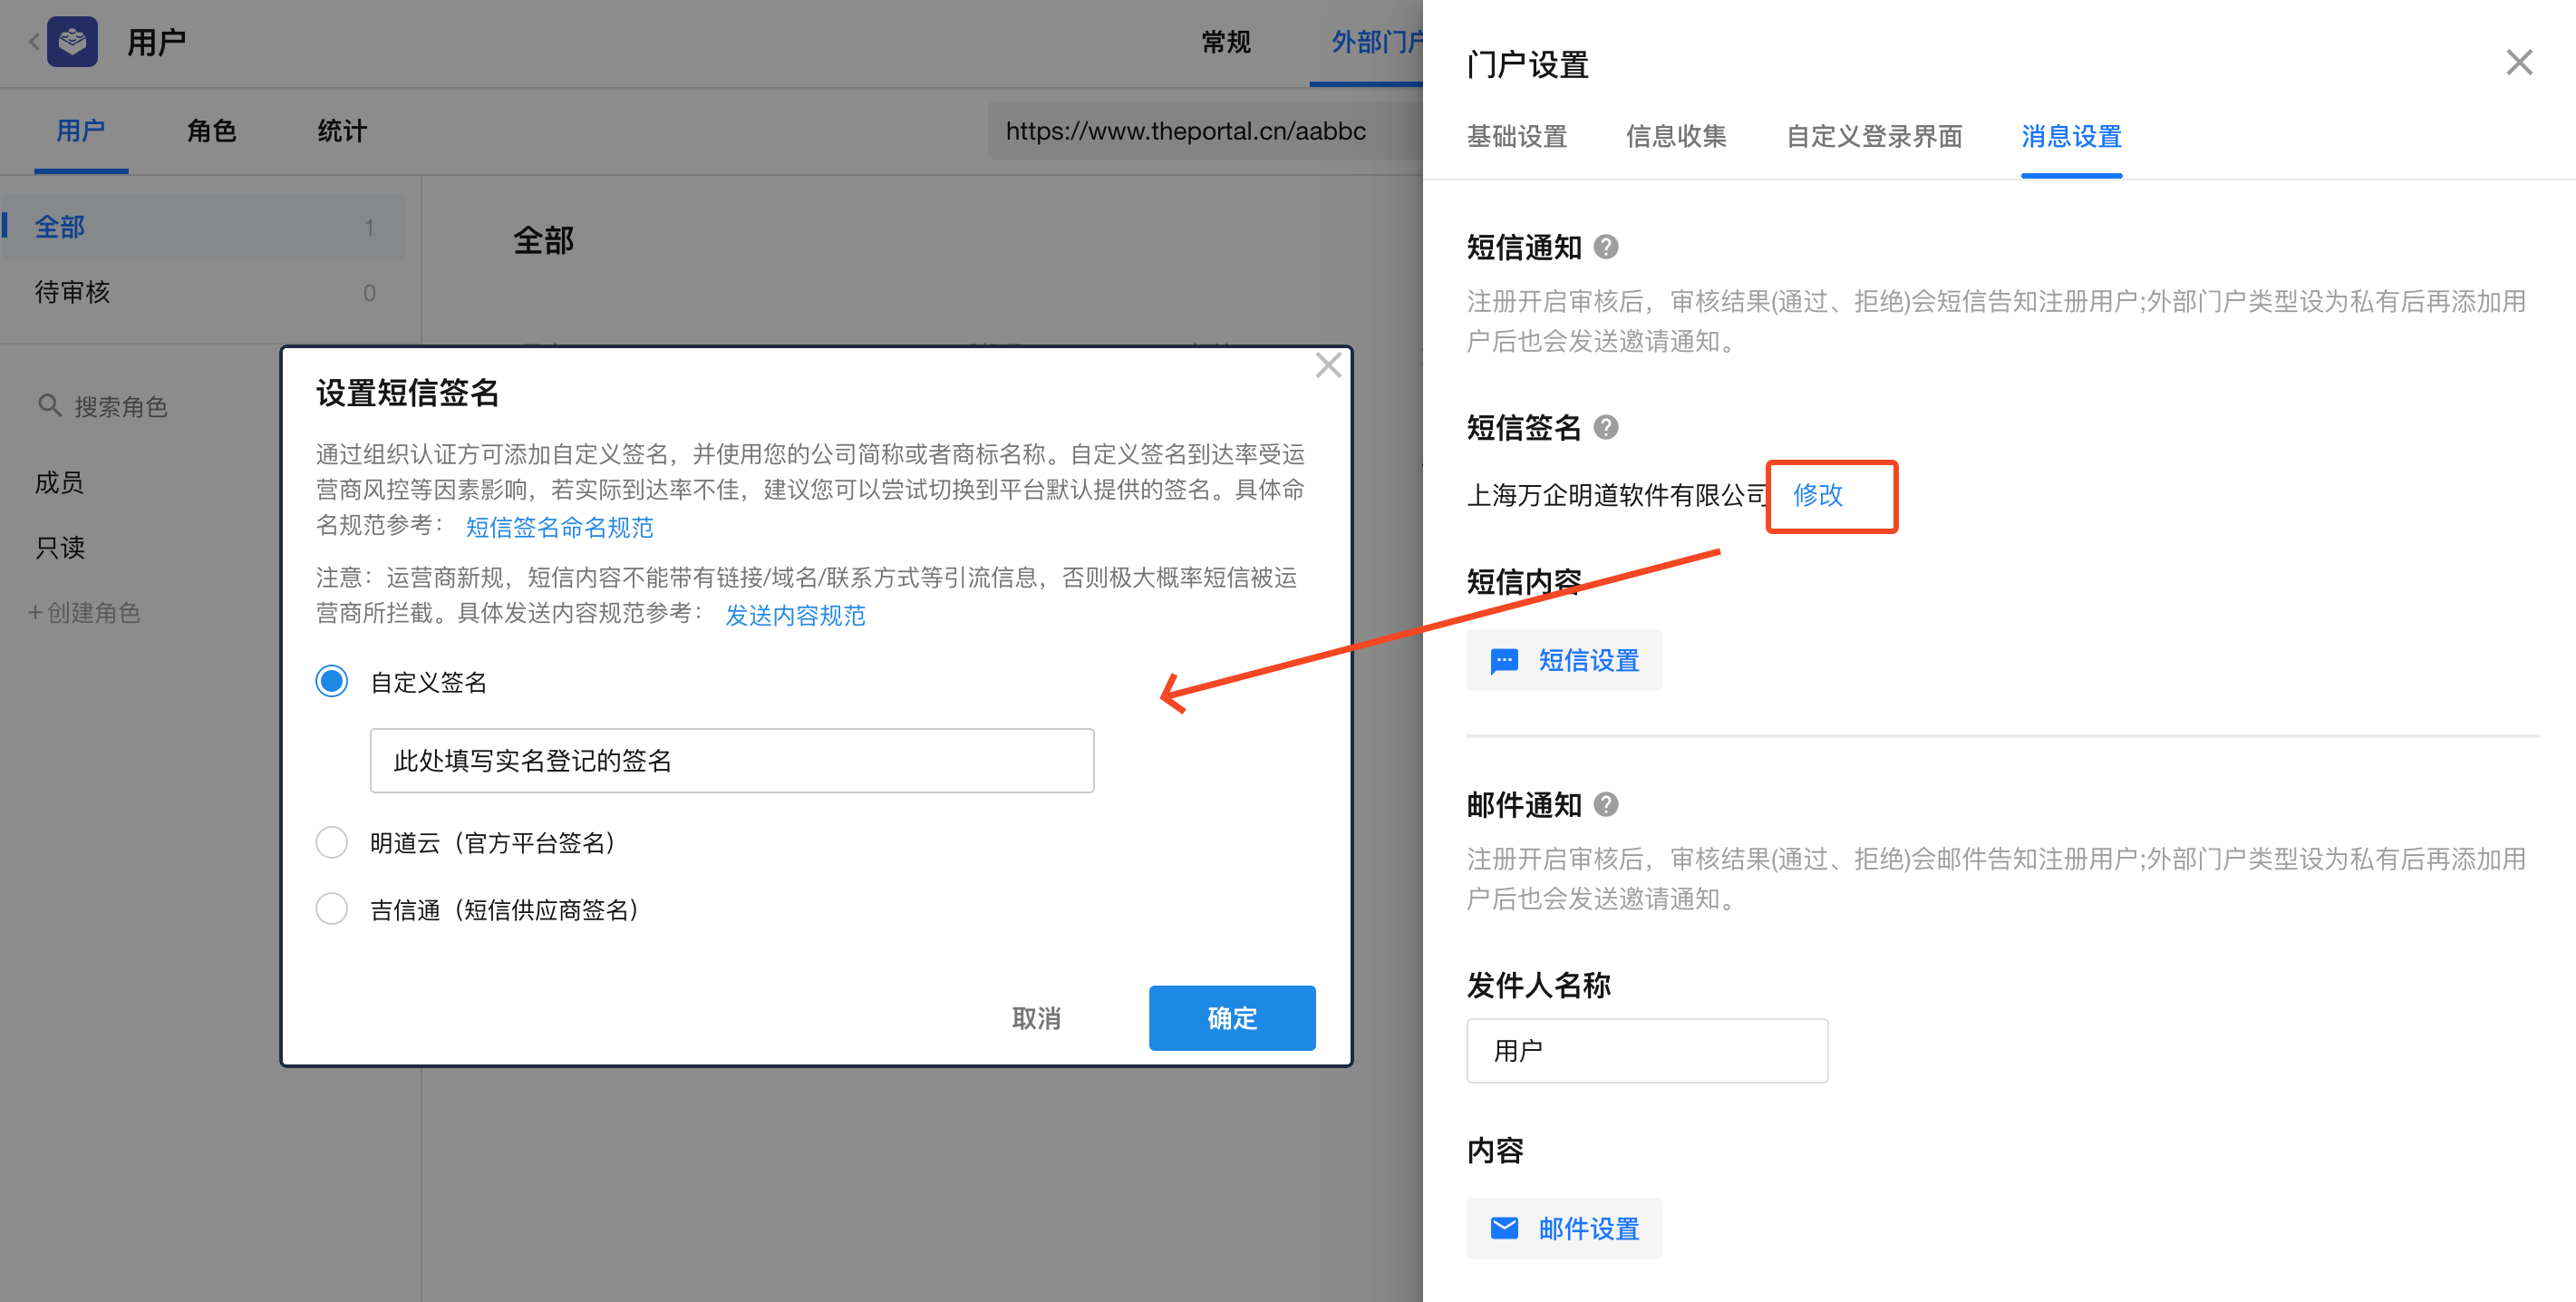Click the app cube logo icon
The width and height of the screenshot is (2576, 1302).
pyautogui.click(x=72, y=42)
